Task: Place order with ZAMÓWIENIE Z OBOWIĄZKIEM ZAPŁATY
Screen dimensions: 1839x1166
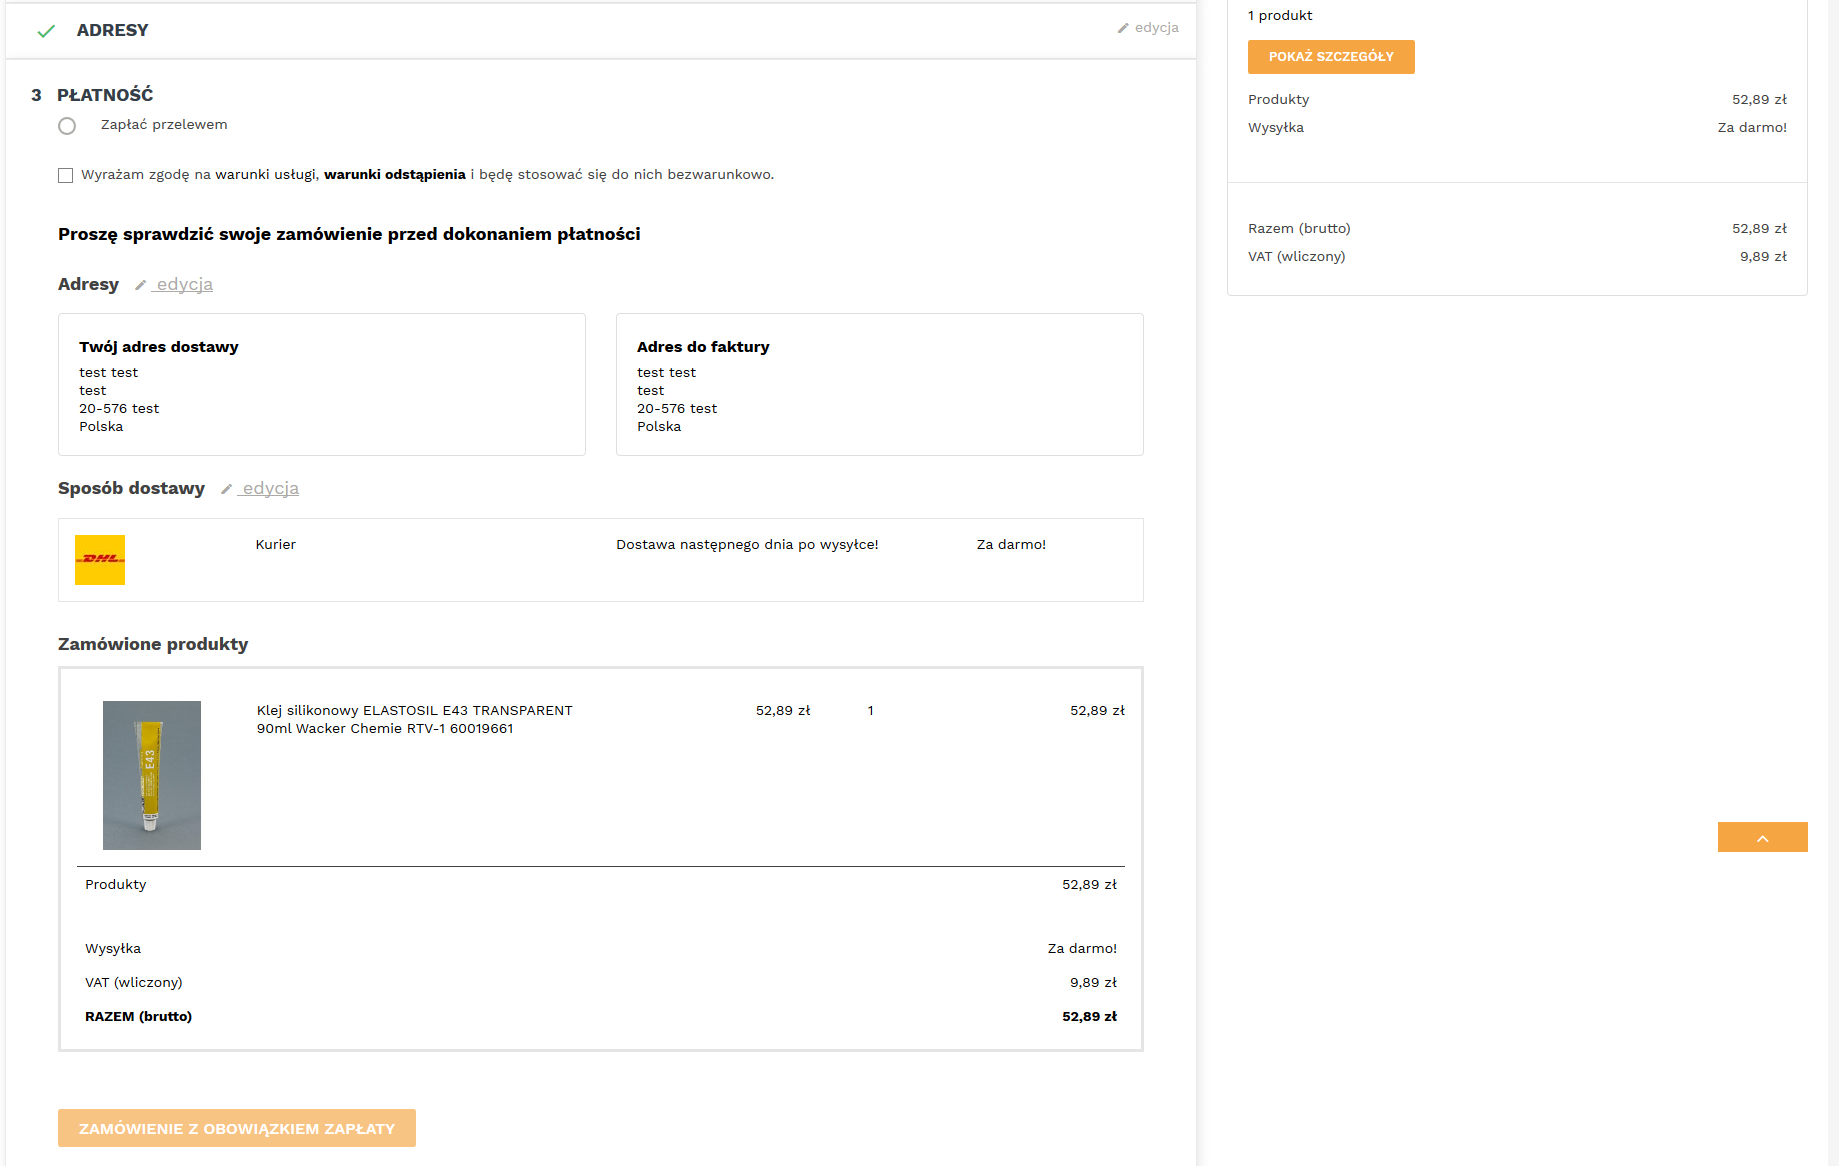Action: pyautogui.click(x=237, y=1128)
